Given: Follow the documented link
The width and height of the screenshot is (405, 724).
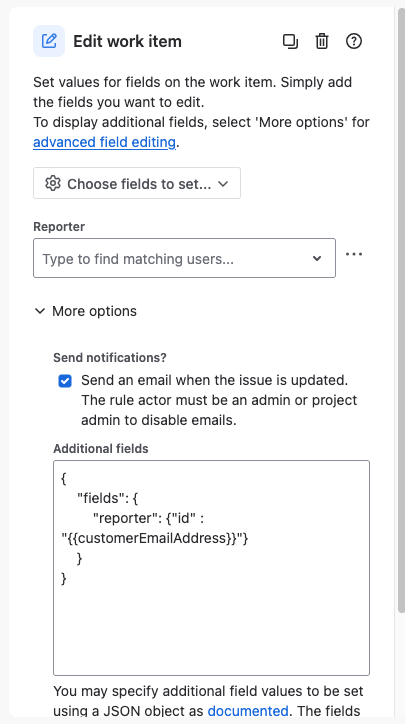Looking at the screenshot, I should tap(248, 710).
